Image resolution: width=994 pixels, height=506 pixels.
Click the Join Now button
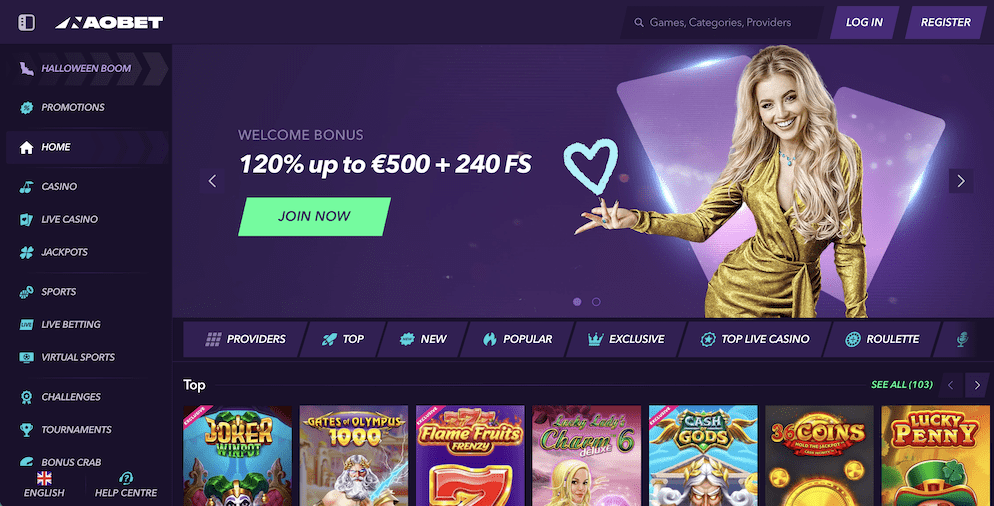[314, 216]
